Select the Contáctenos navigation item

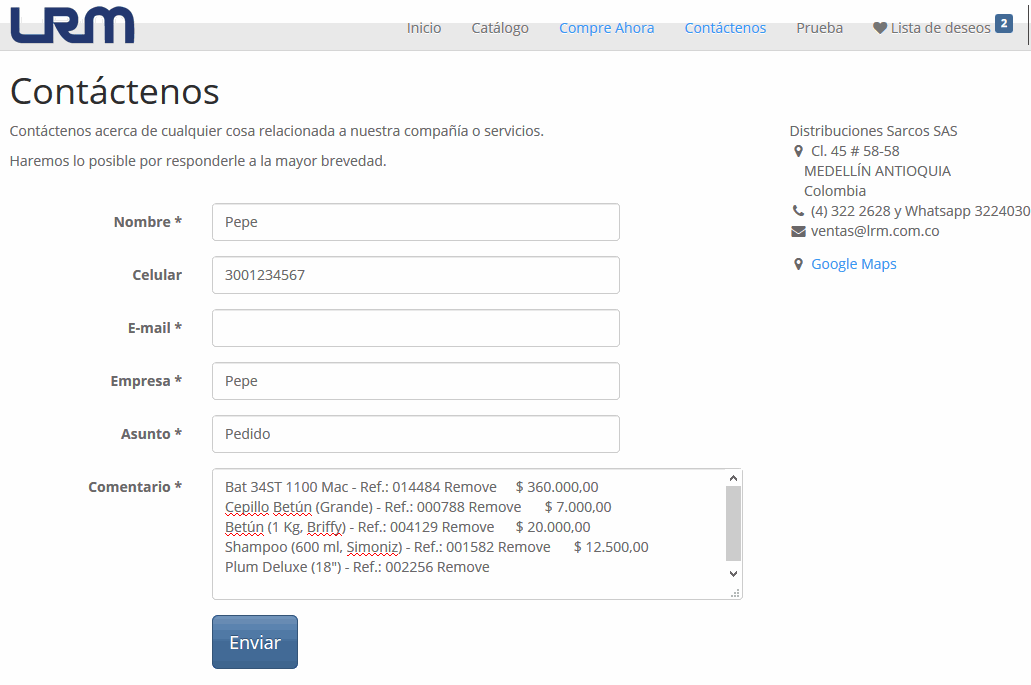(x=725, y=28)
